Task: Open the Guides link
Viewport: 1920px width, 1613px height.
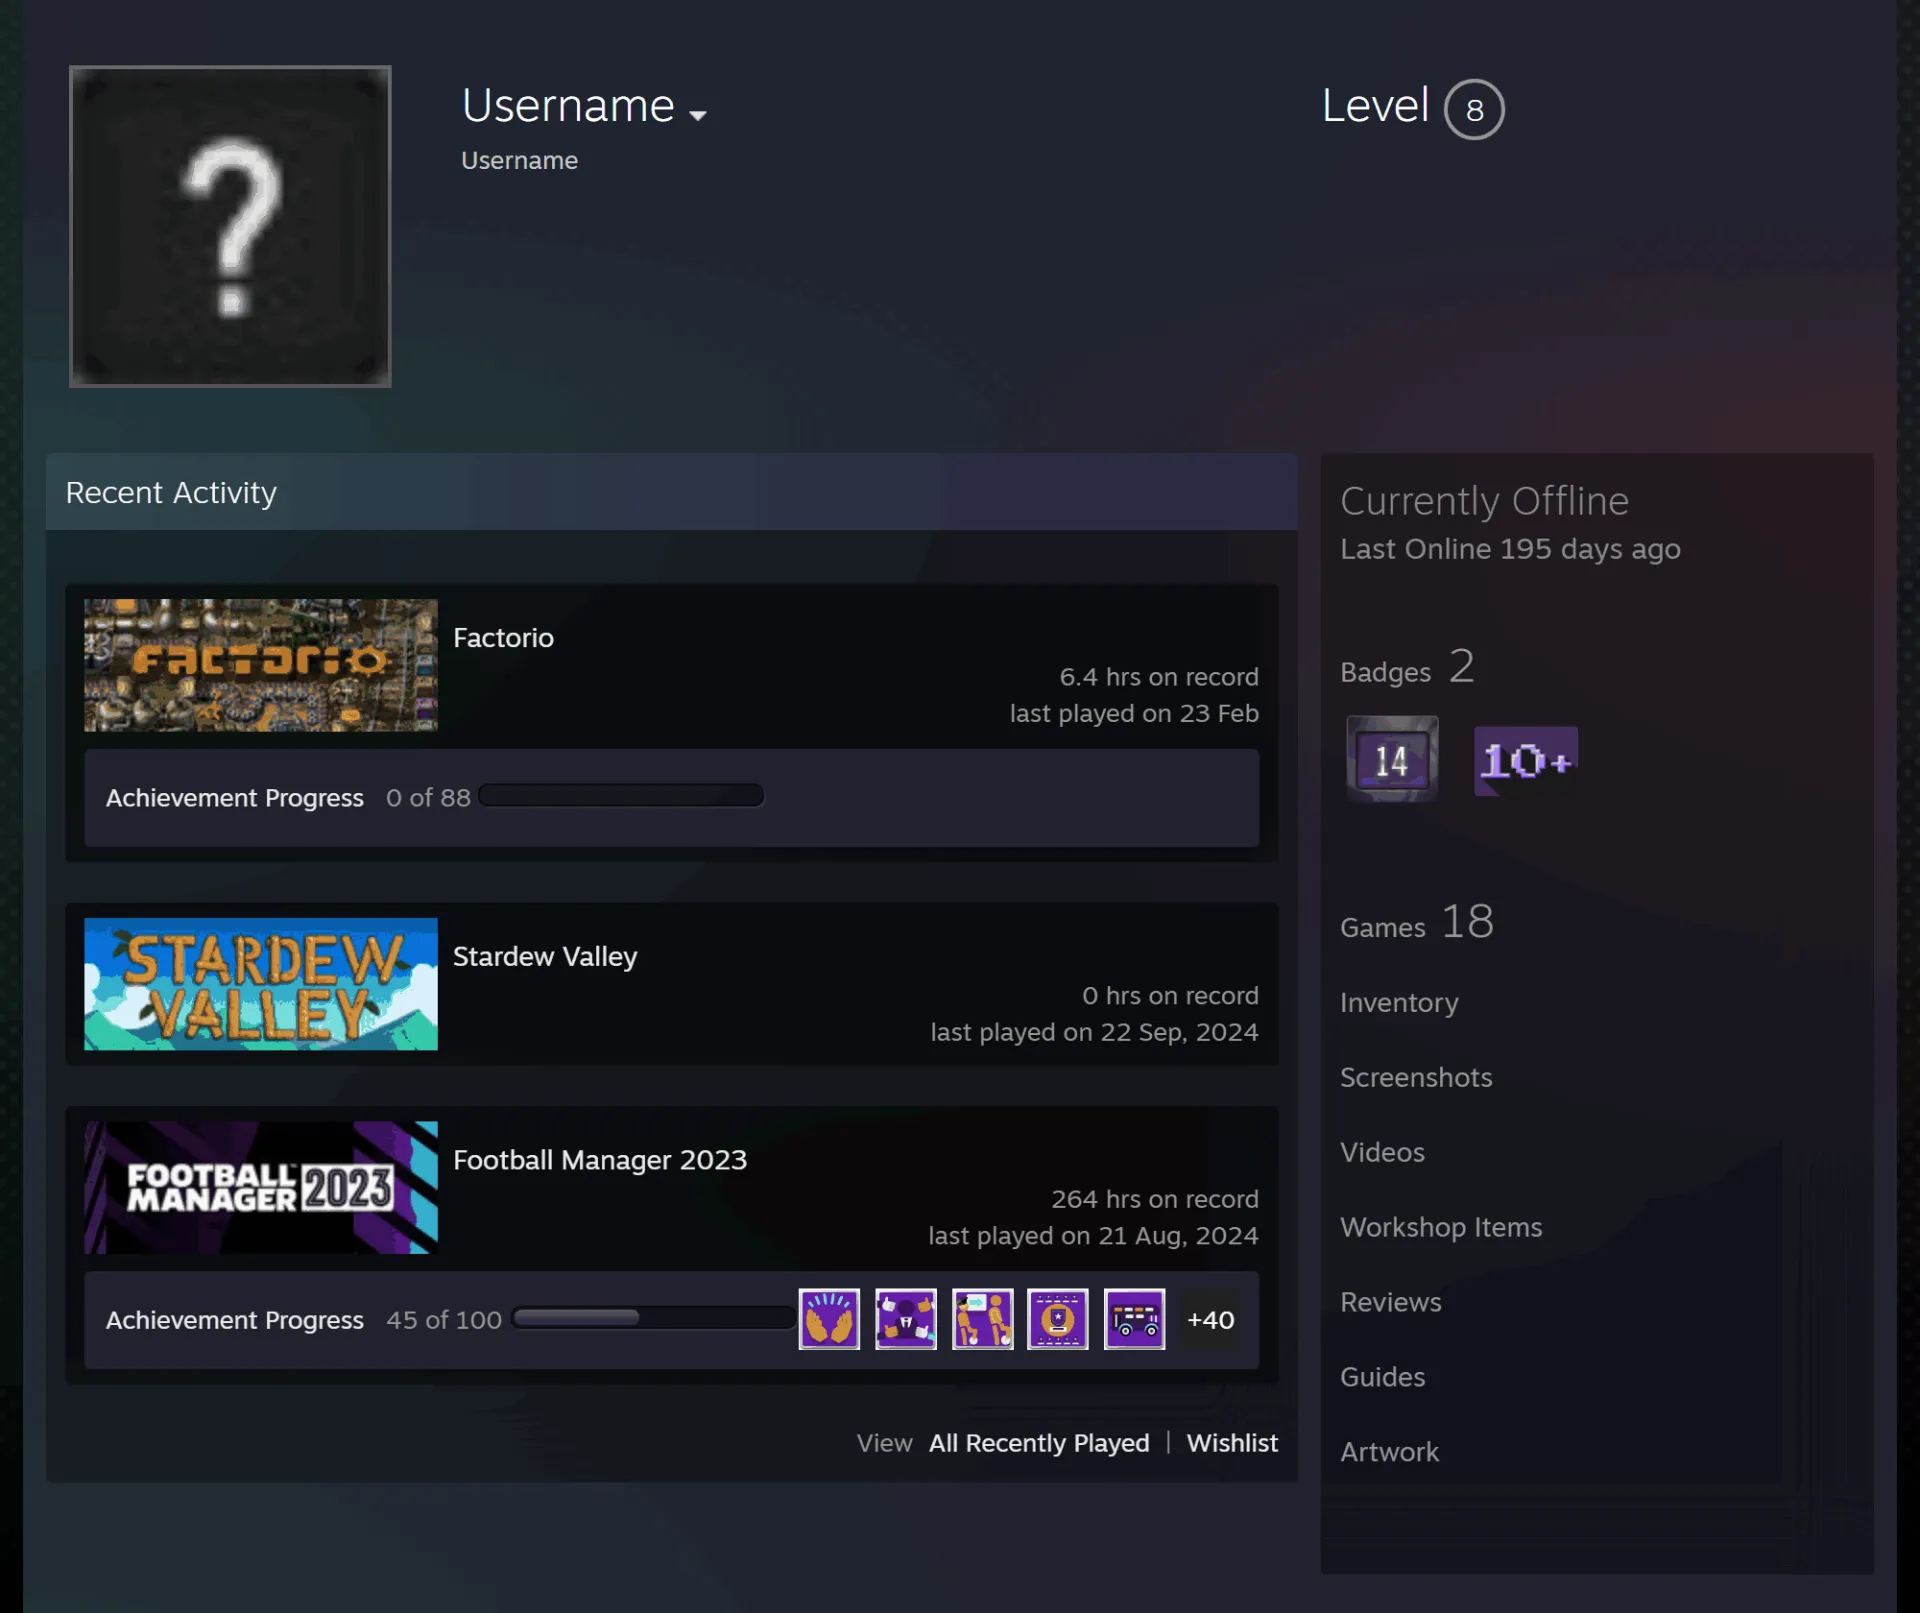Action: [x=1383, y=1377]
